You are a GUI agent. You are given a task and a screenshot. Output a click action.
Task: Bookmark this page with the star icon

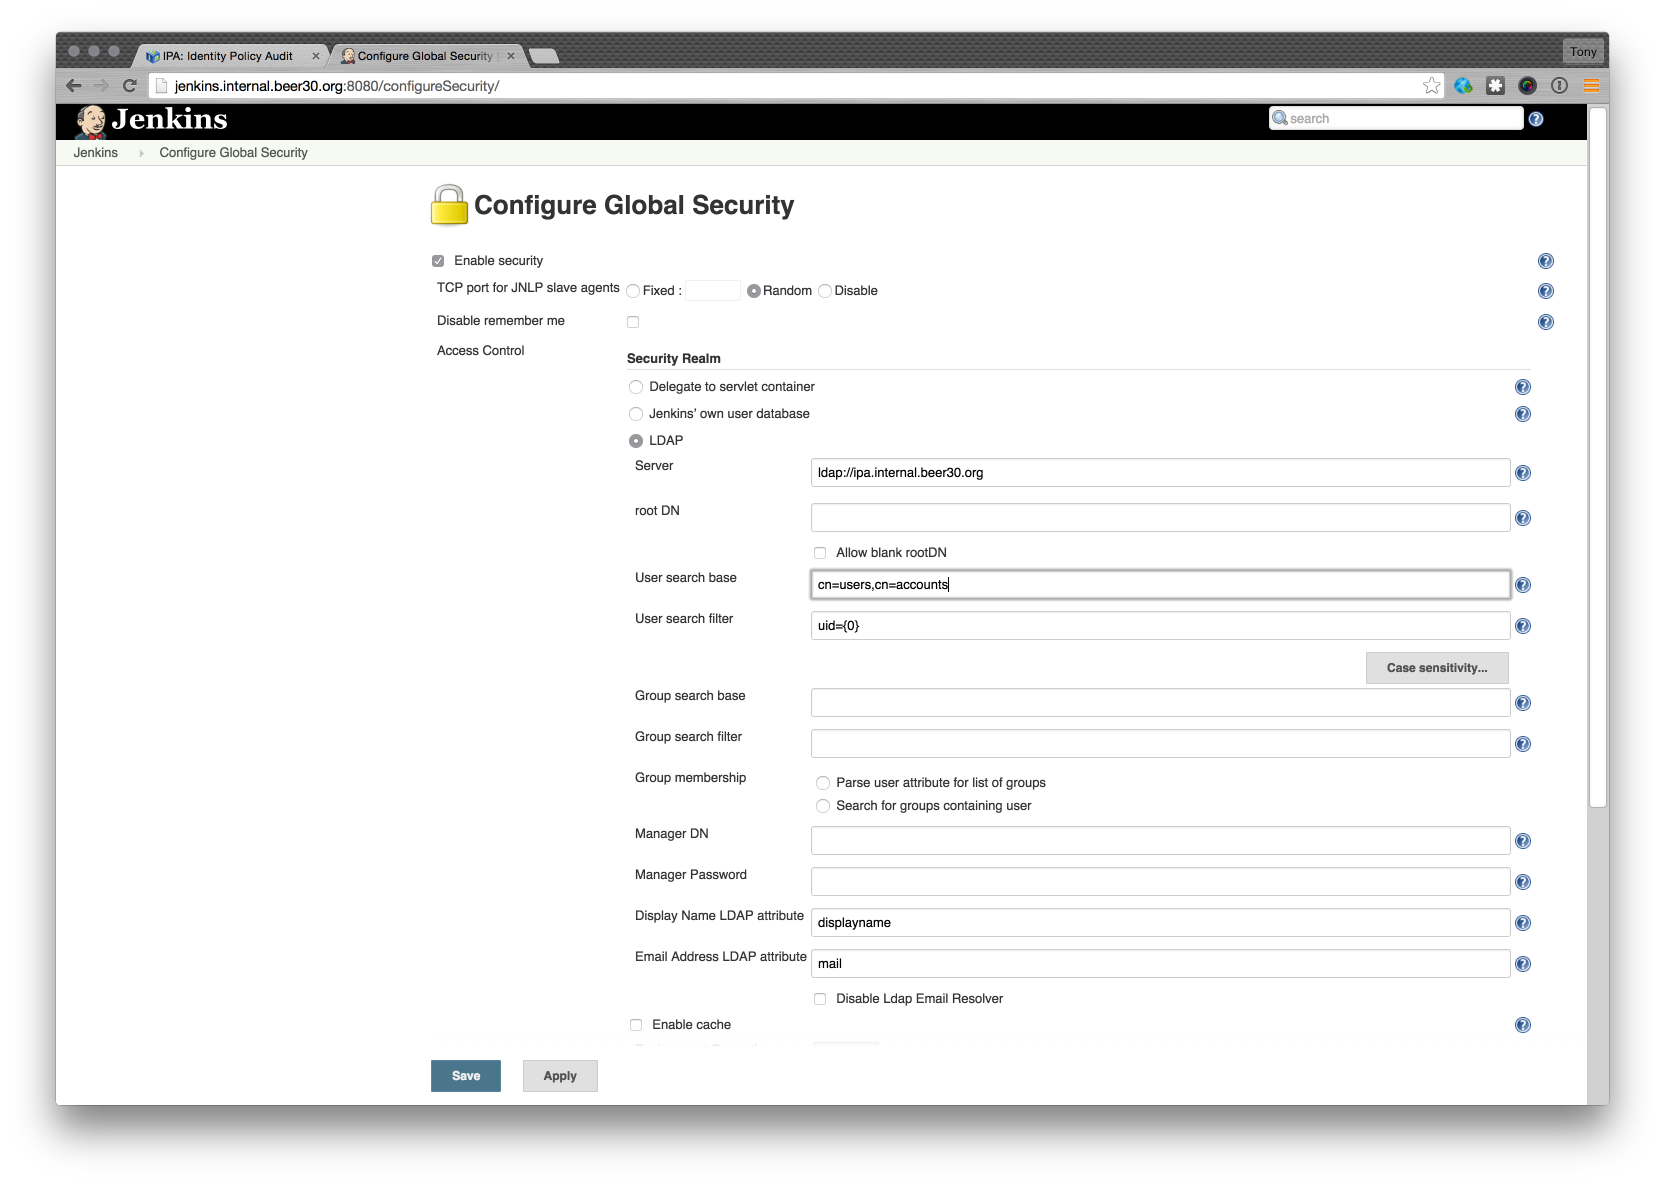point(1431,86)
